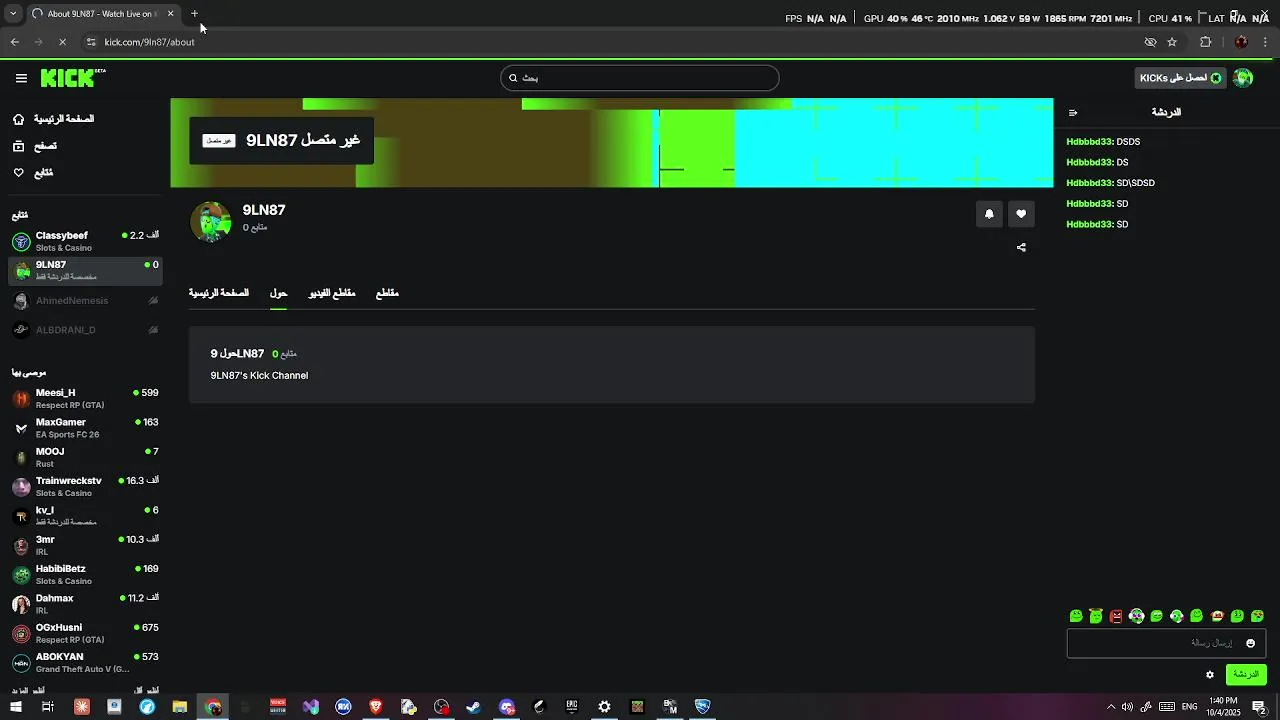1280x720 pixels.
Task: Click the Get KICKs button
Action: click(1181, 78)
